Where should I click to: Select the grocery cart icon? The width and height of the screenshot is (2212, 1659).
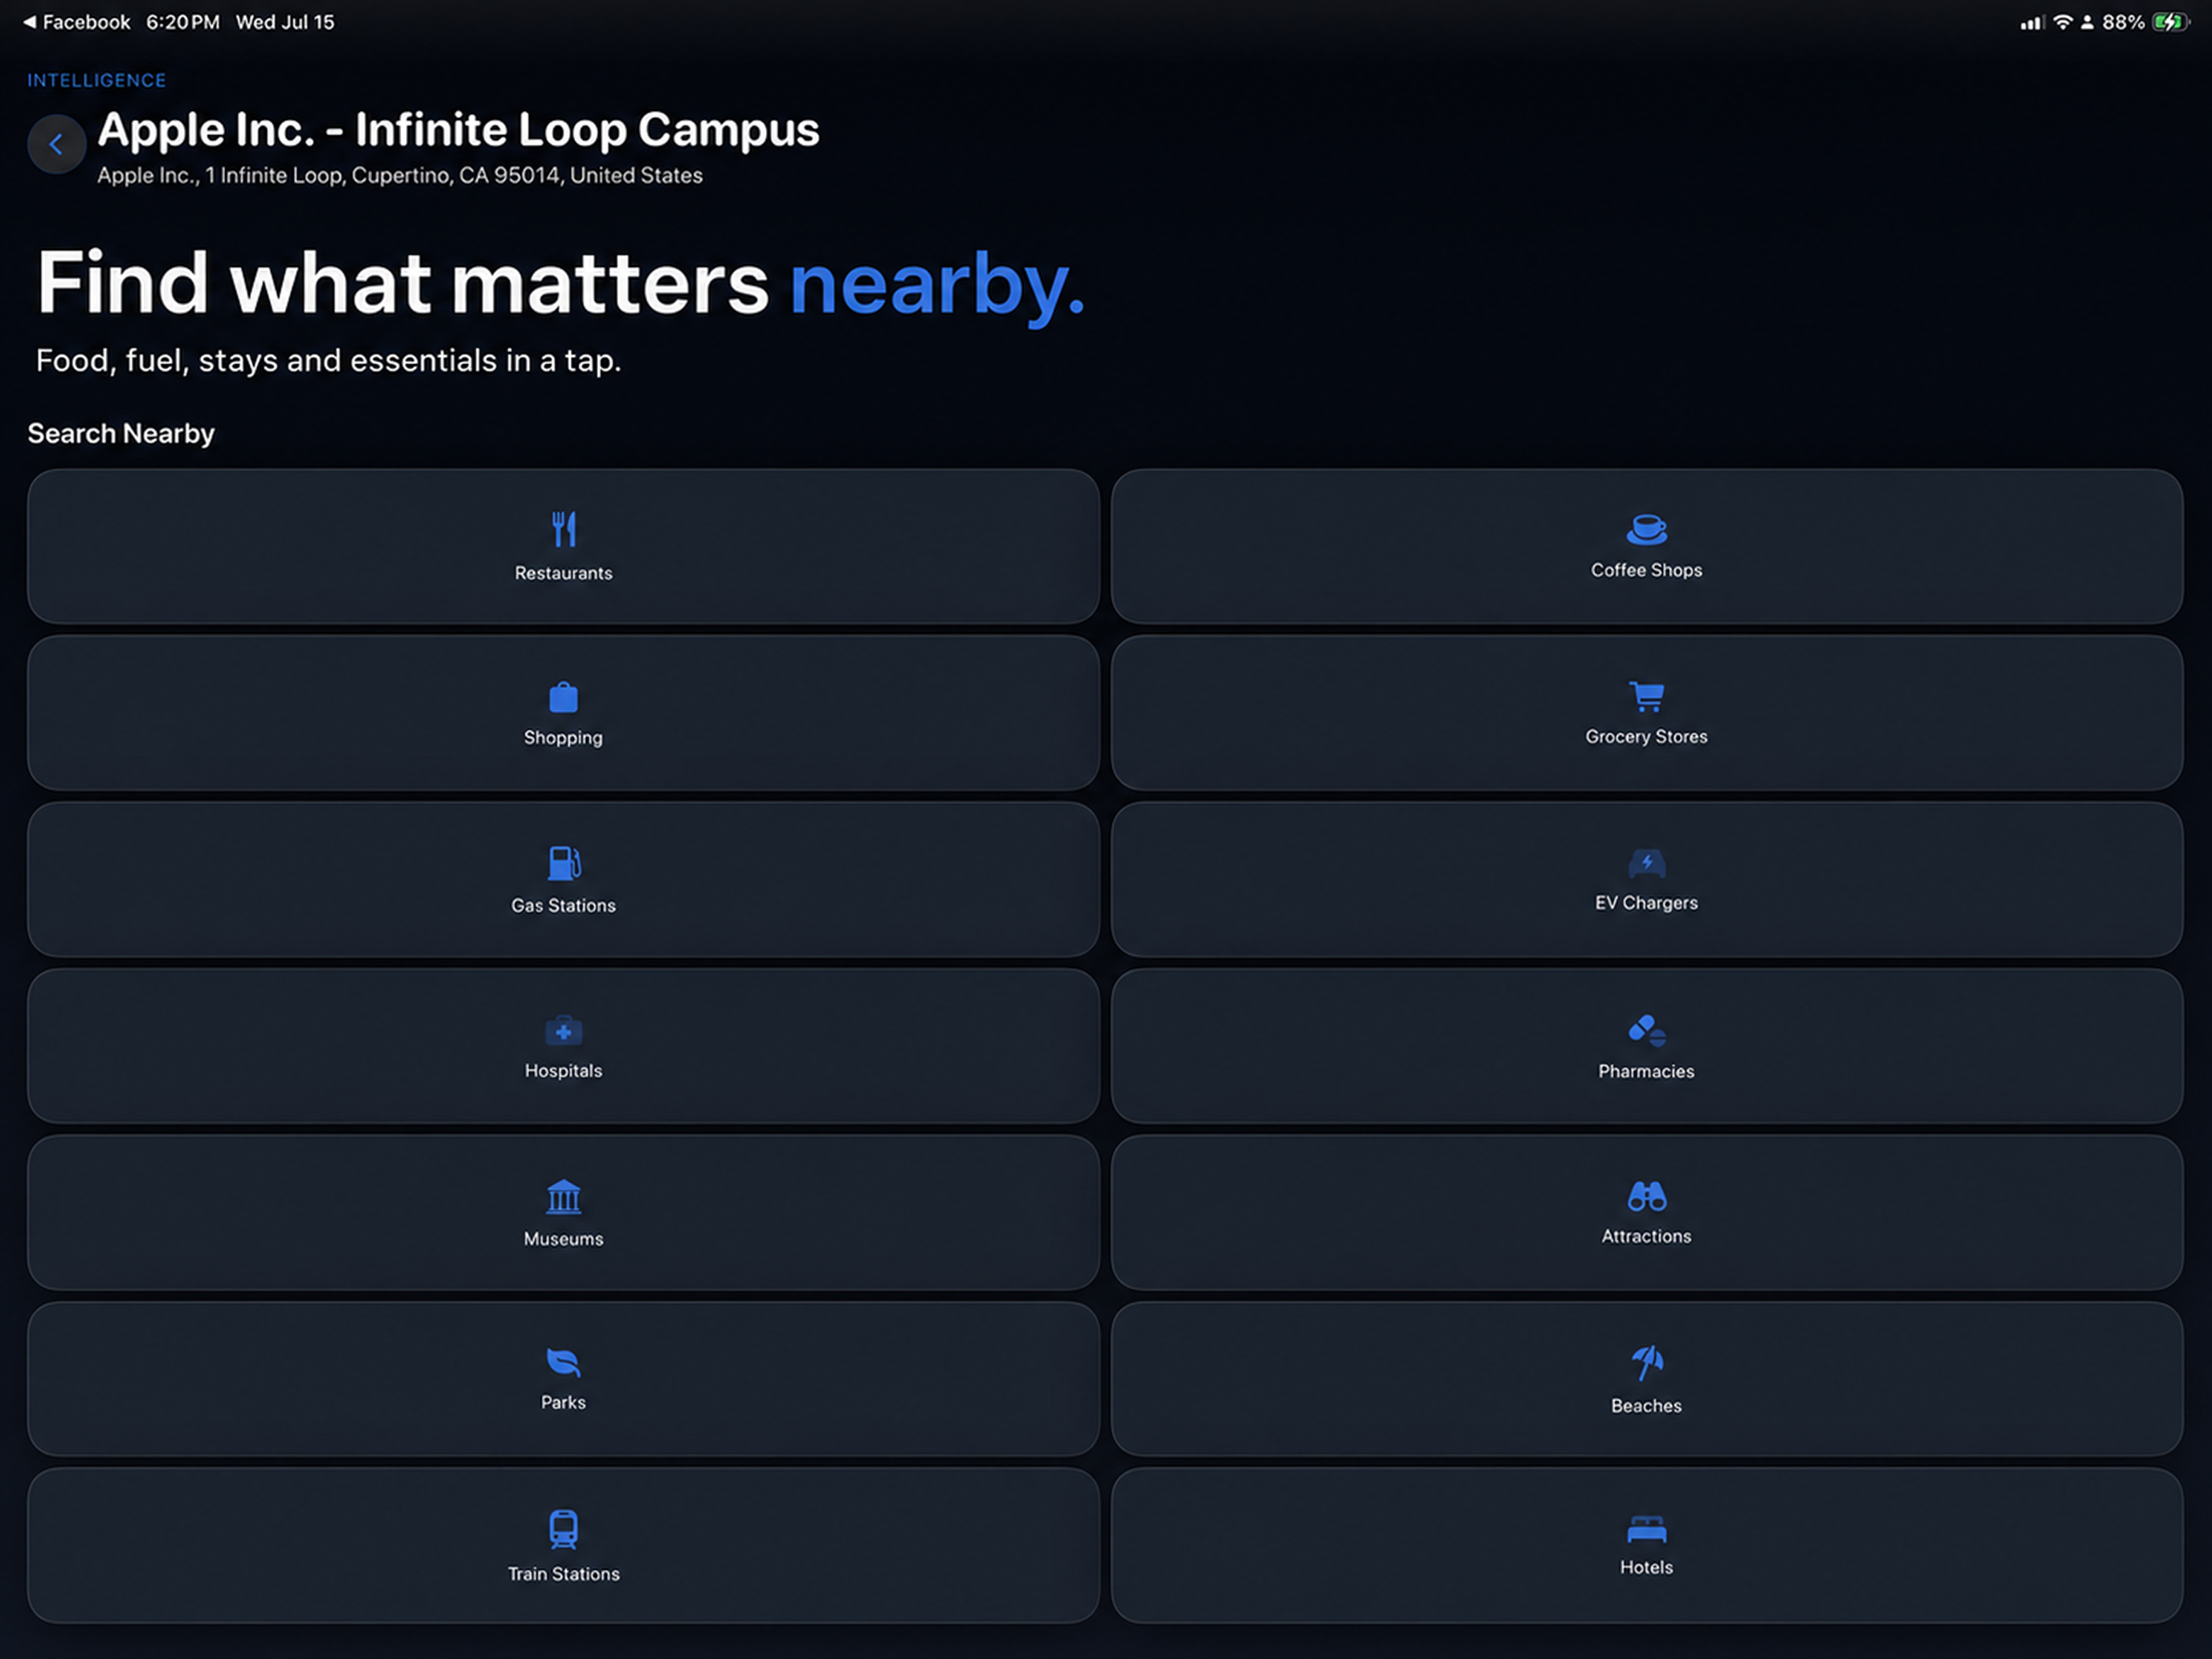(x=1646, y=696)
